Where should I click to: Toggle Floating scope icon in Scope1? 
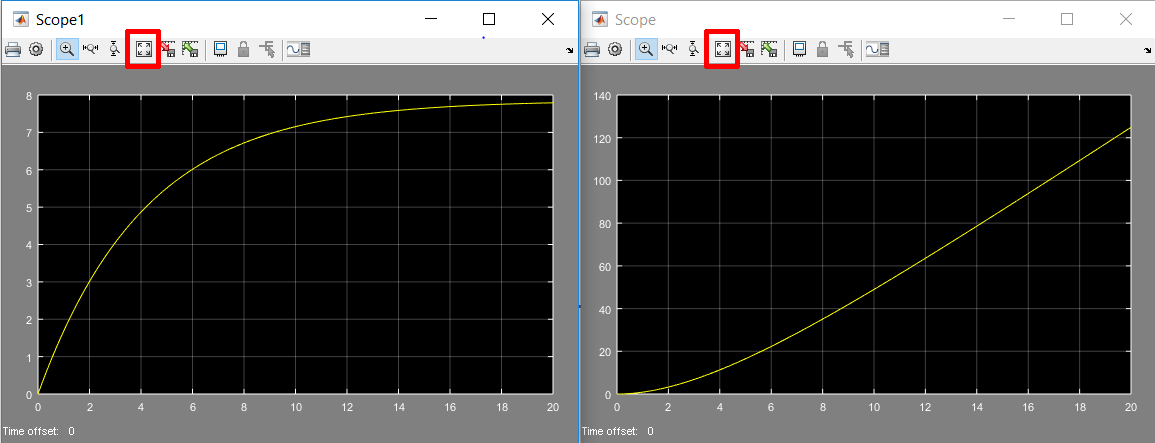220,49
